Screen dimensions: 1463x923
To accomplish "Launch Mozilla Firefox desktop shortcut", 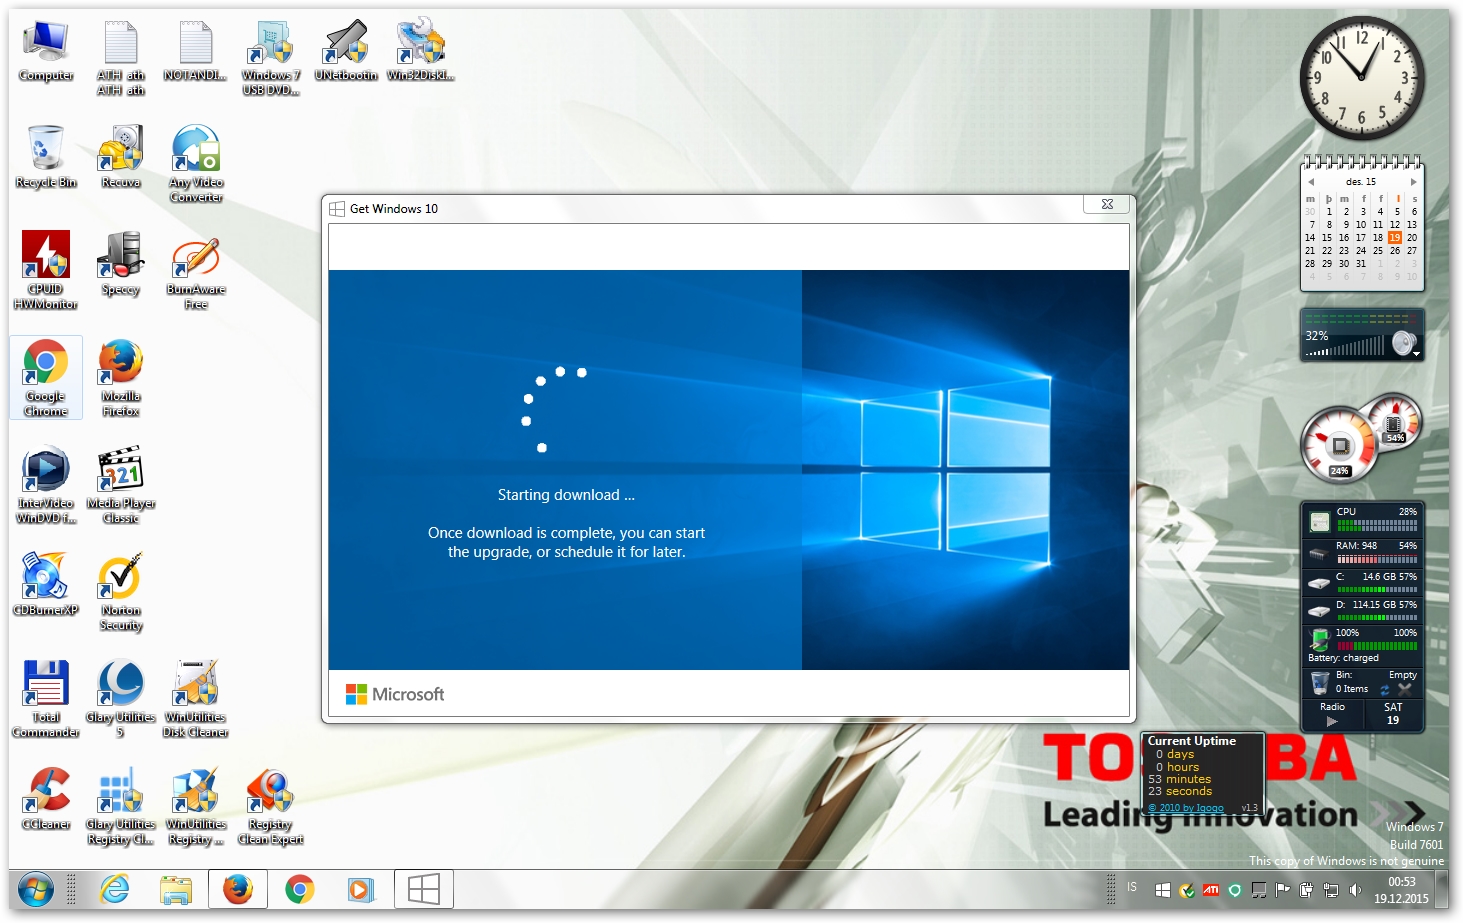I will click(x=121, y=378).
